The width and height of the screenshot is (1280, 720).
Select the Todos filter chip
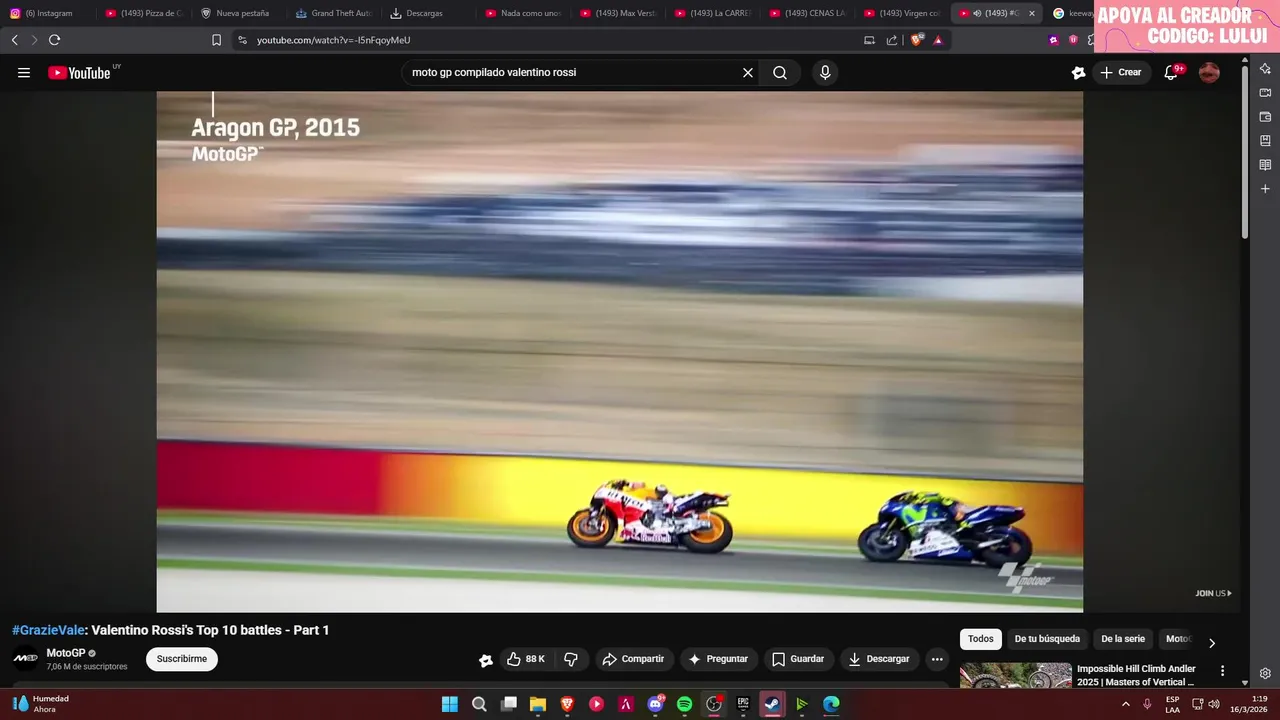(x=981, y=639)
